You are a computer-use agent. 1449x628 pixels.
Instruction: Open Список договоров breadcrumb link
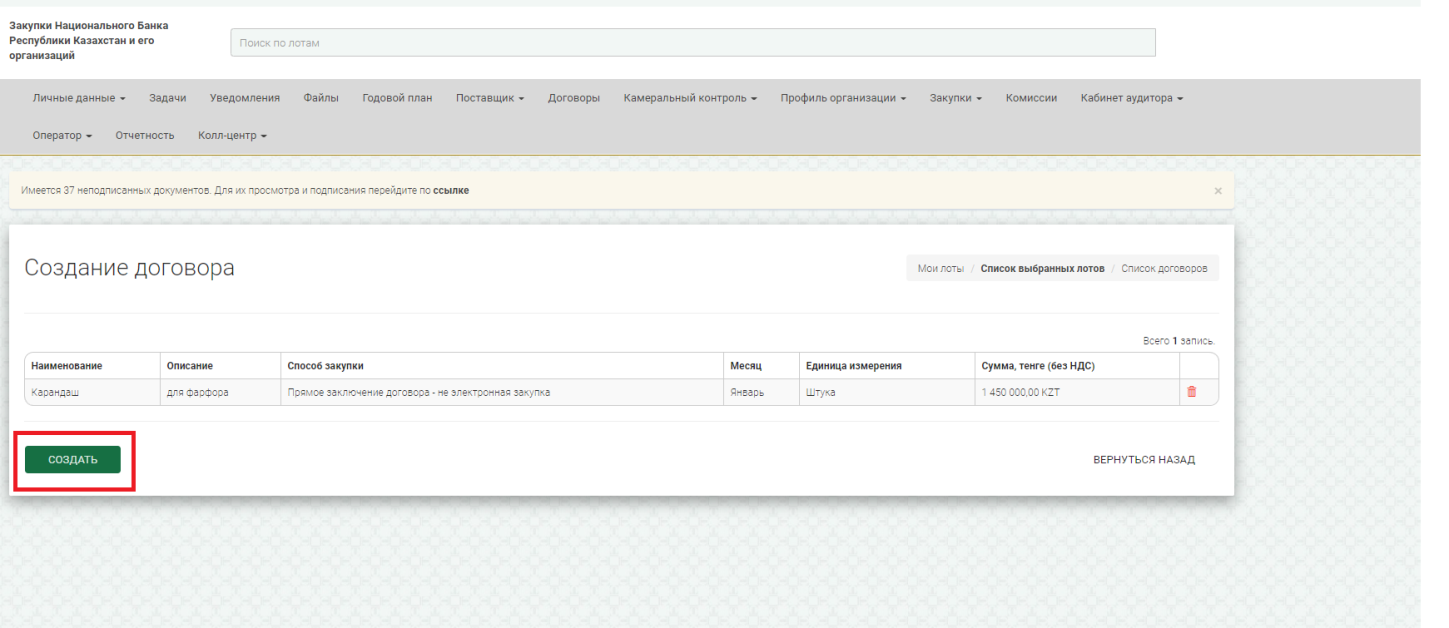[x=1164, y=268]
